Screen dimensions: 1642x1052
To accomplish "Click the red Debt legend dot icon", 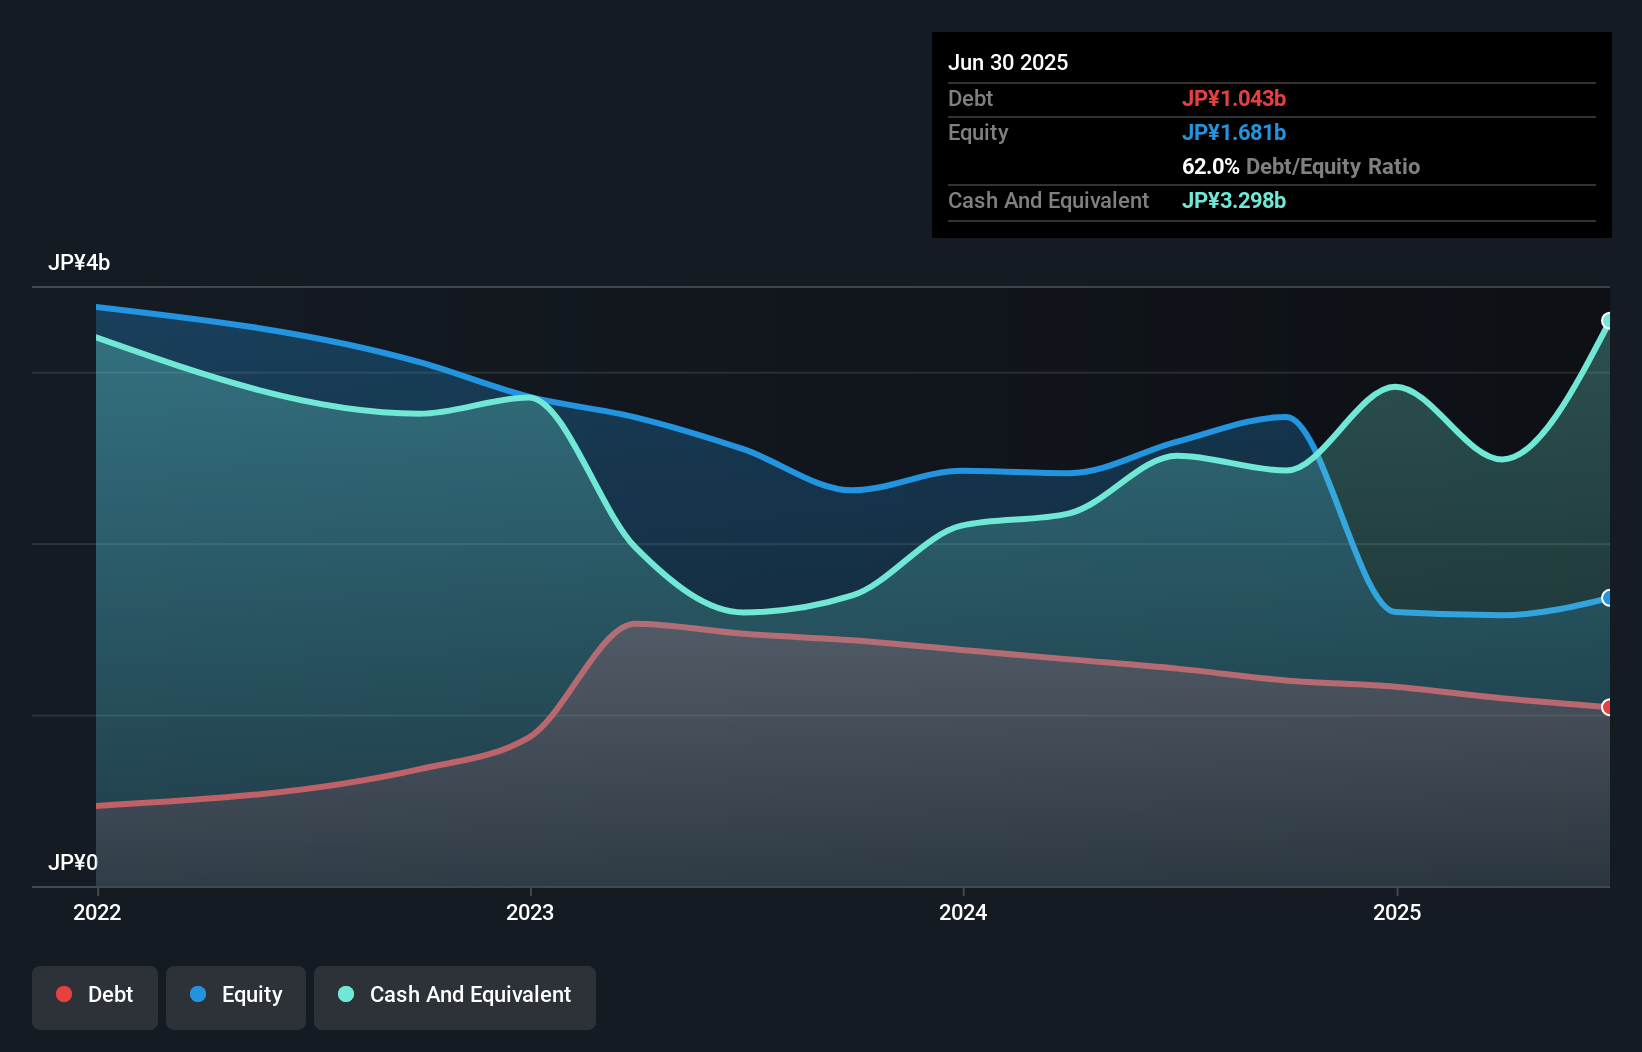I will pyautogui.click(x=63, y=994).
